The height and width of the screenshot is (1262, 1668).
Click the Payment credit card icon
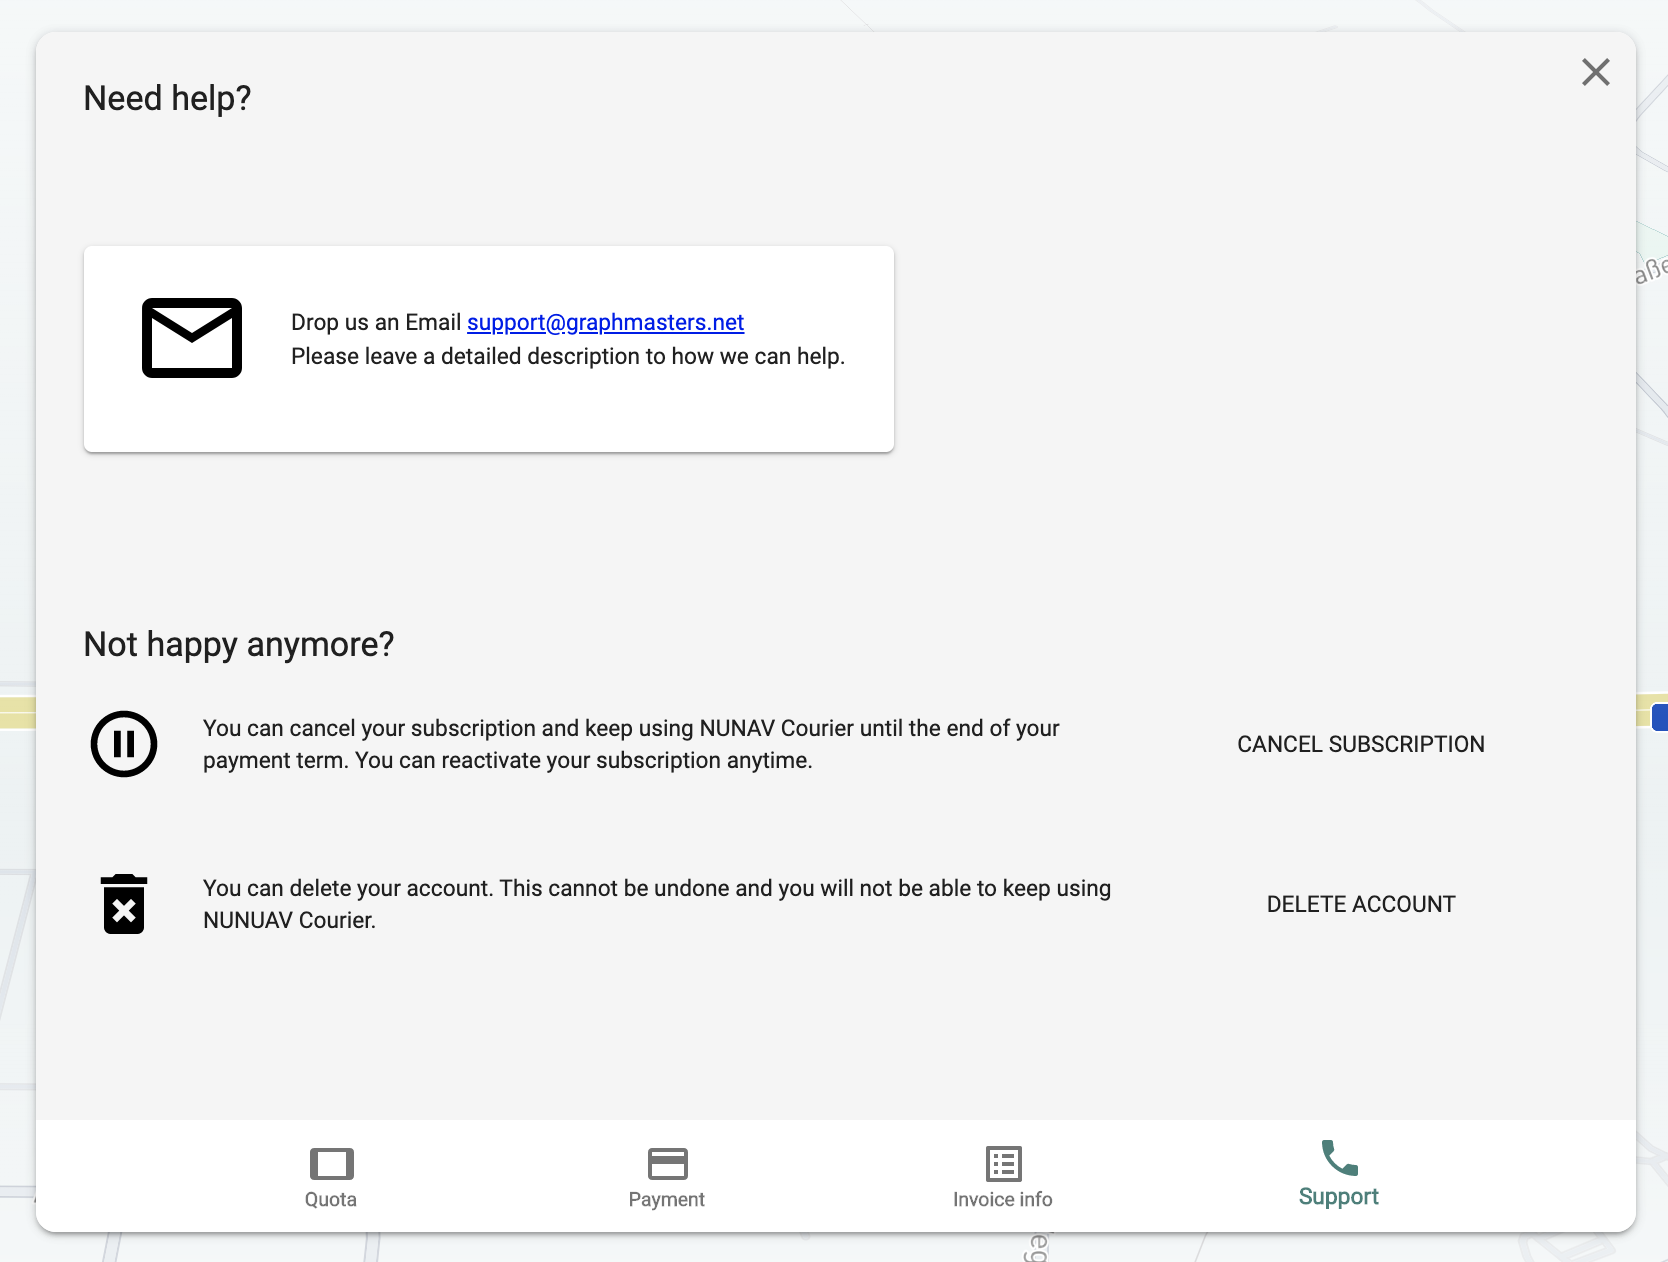tap(667, 1164)
